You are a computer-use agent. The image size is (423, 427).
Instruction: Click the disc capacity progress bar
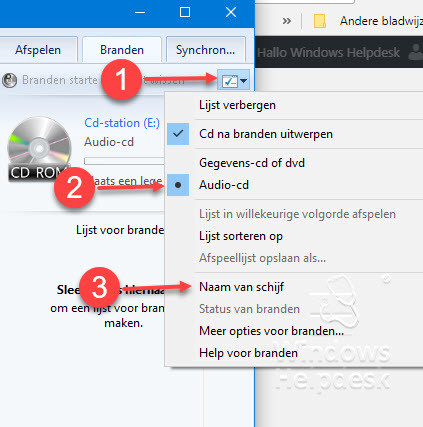(x=124, y=161)
